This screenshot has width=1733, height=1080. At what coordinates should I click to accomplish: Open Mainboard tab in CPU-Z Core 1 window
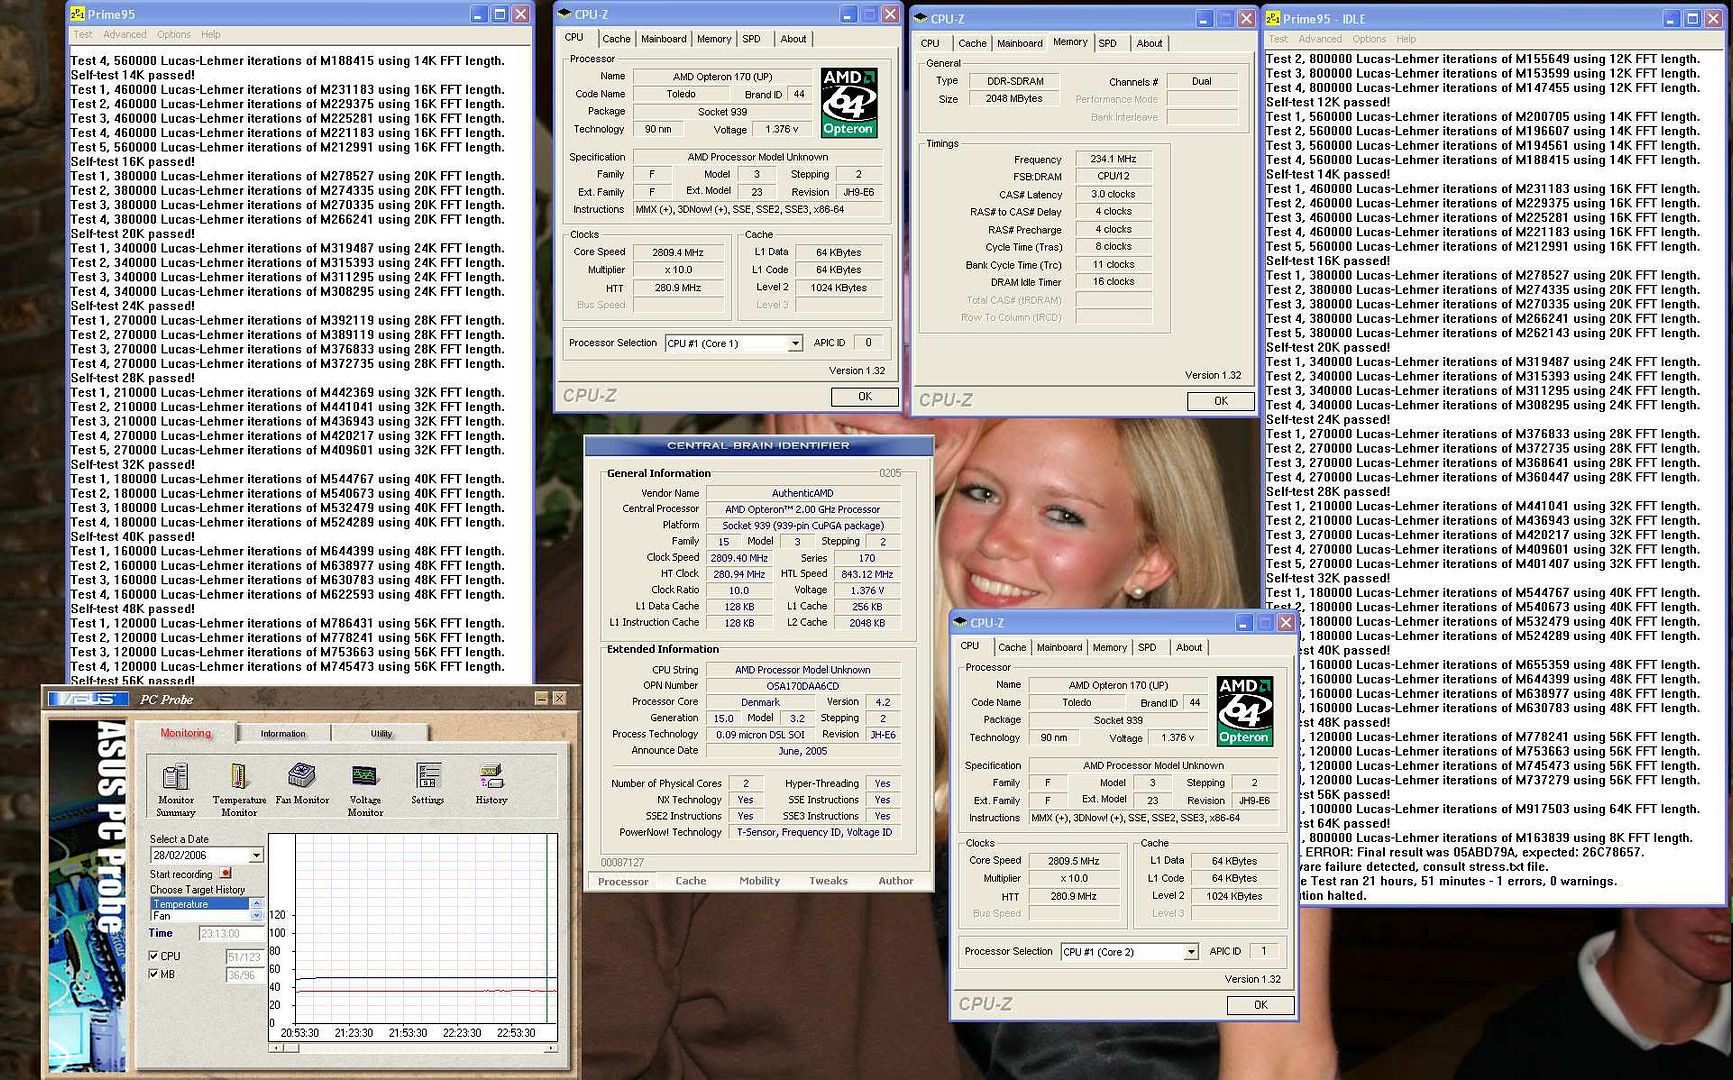coord(664,39)
